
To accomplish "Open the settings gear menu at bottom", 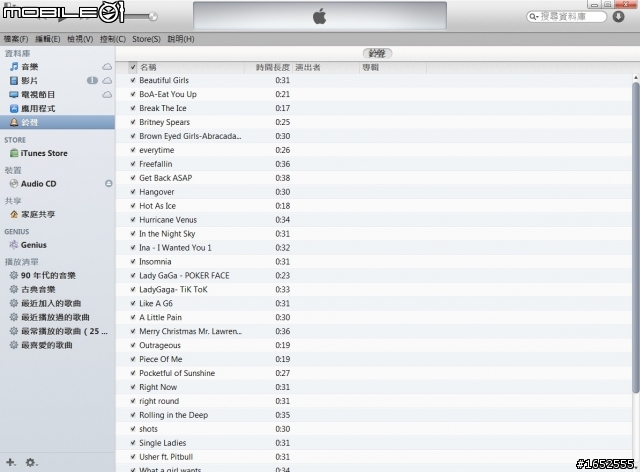I will point(31,462).
